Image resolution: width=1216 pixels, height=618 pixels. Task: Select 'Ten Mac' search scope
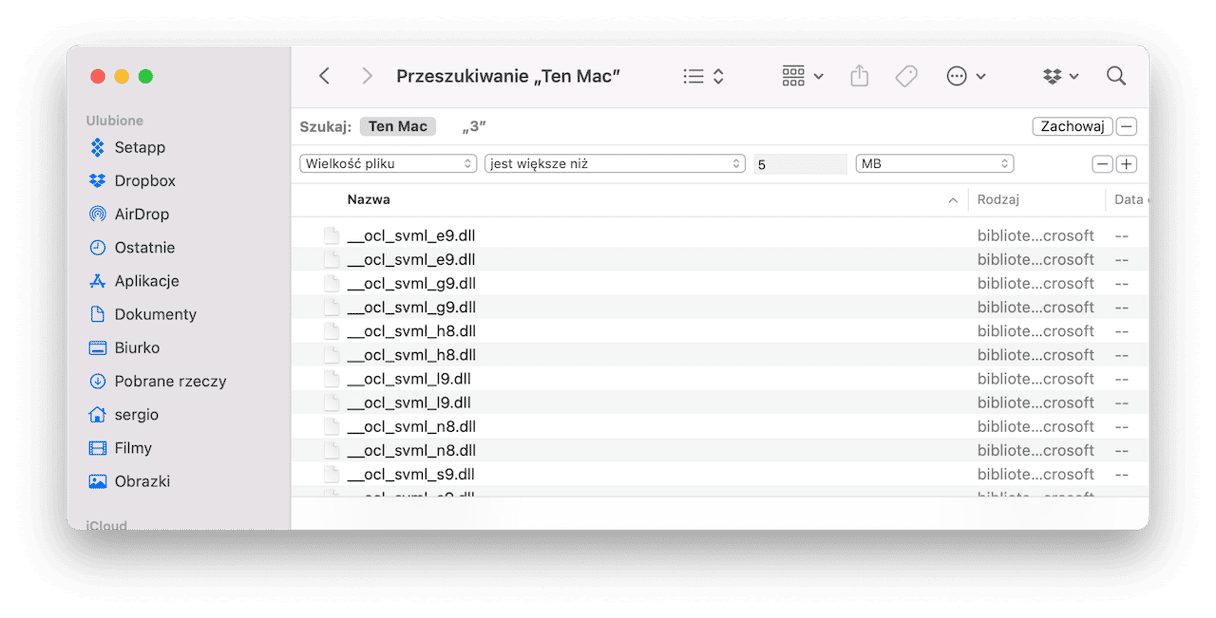398,127
